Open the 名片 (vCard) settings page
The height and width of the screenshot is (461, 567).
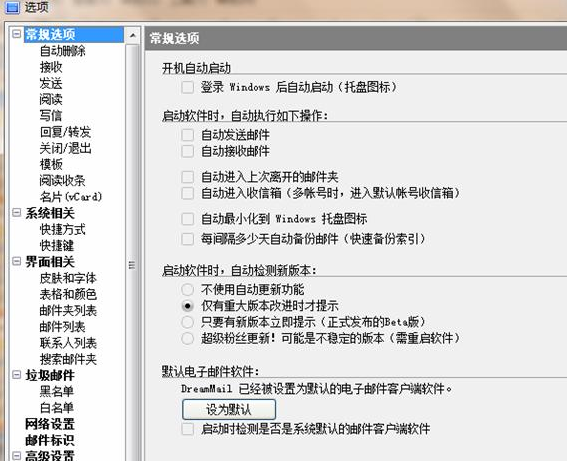coord(71,197)
